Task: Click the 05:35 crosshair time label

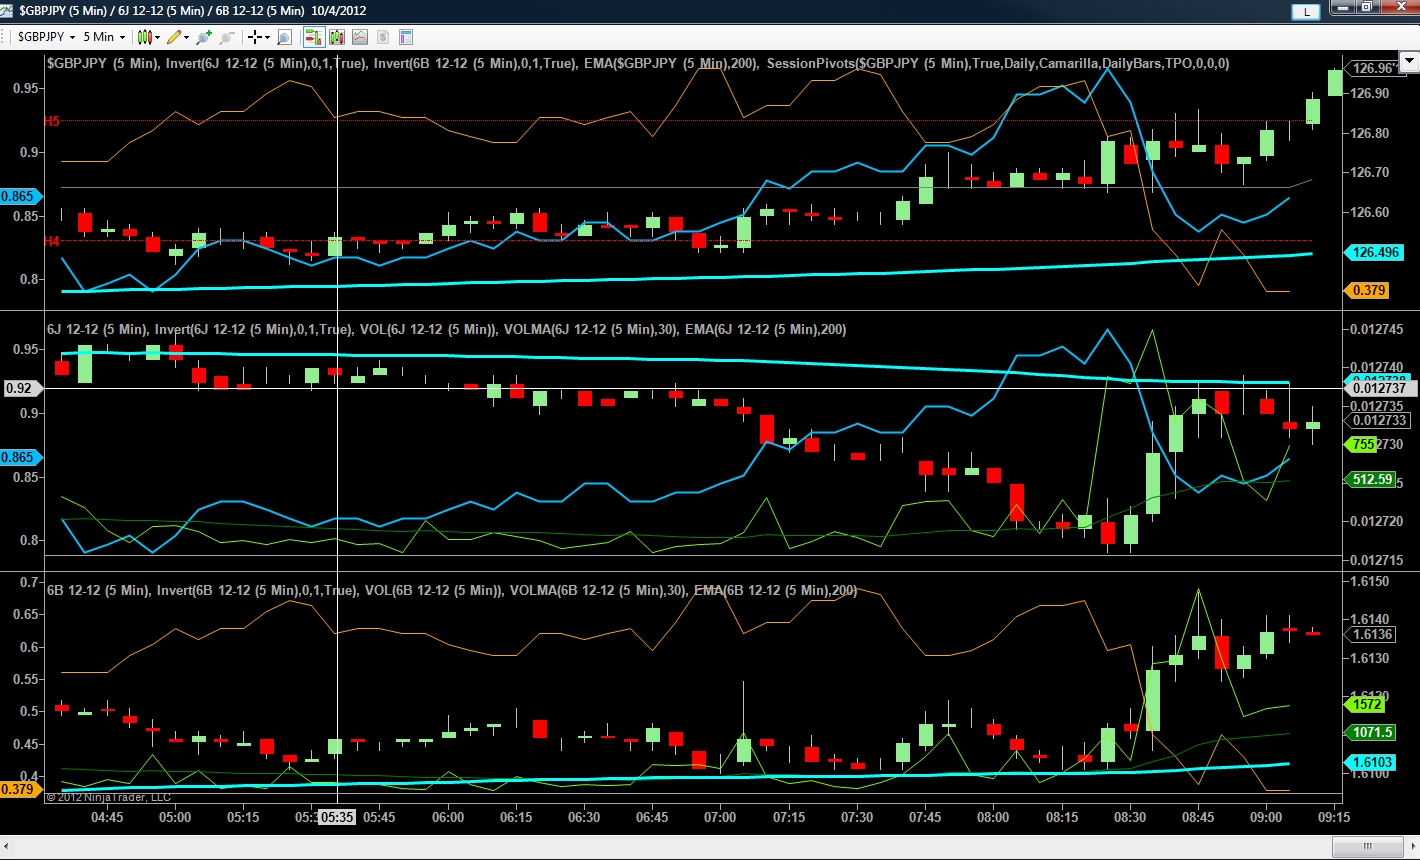Action: pos(337,817)
